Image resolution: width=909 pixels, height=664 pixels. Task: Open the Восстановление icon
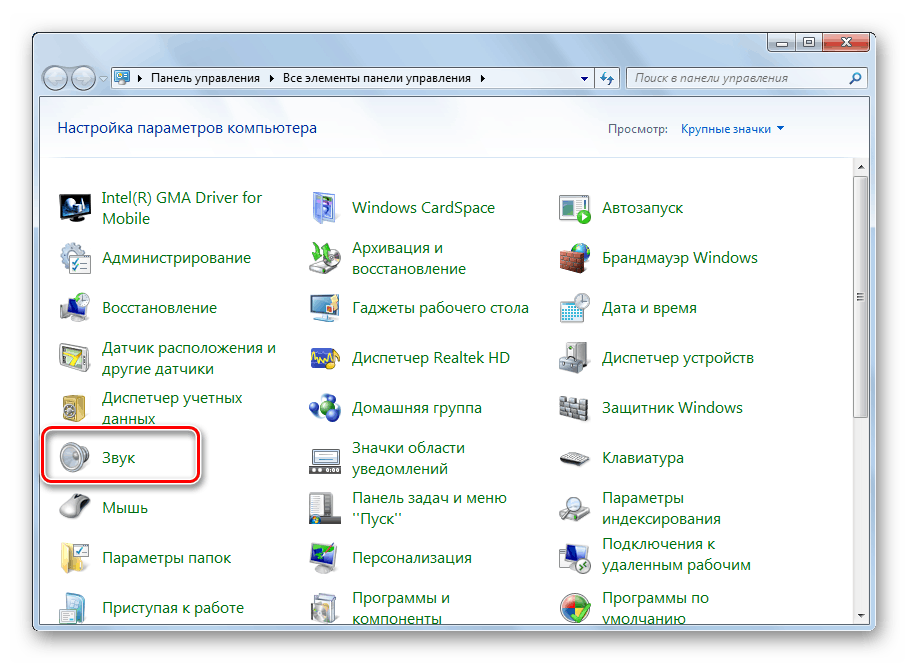[75, 308]
